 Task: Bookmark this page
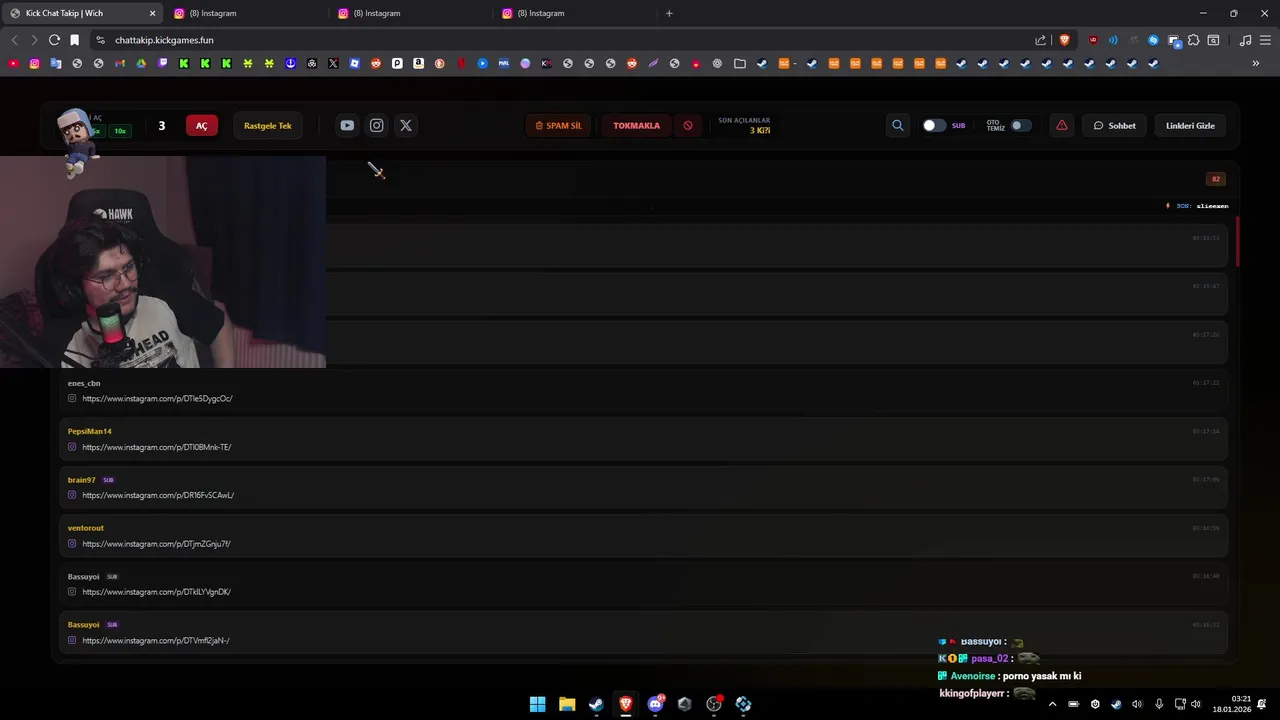(74, 40)
